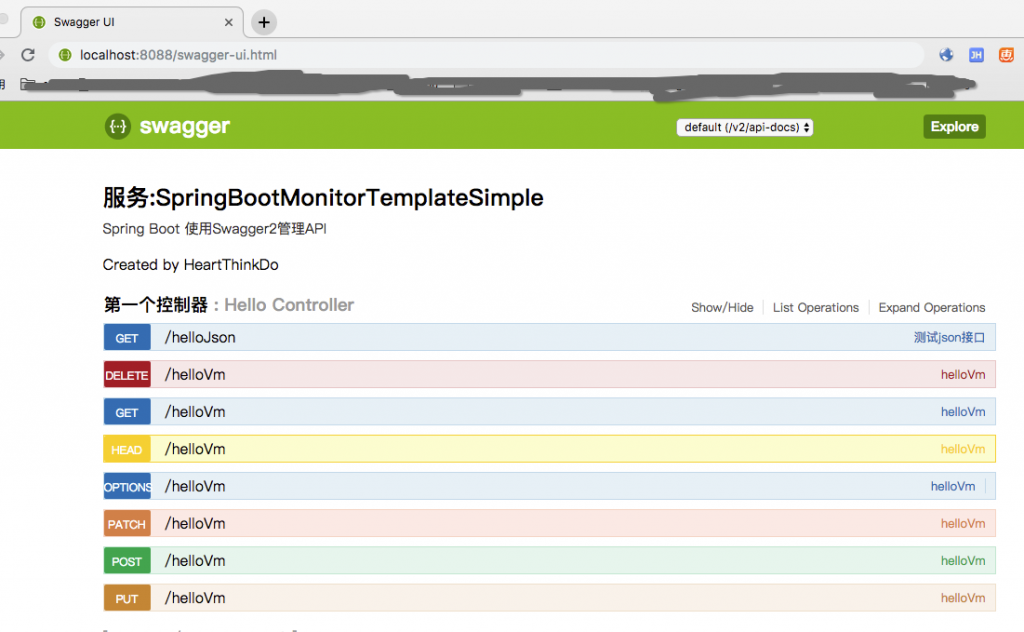This screenshot has height=632, width=1024.
Task: Click the DELETE method badge
Action: [x=127, y=375]
